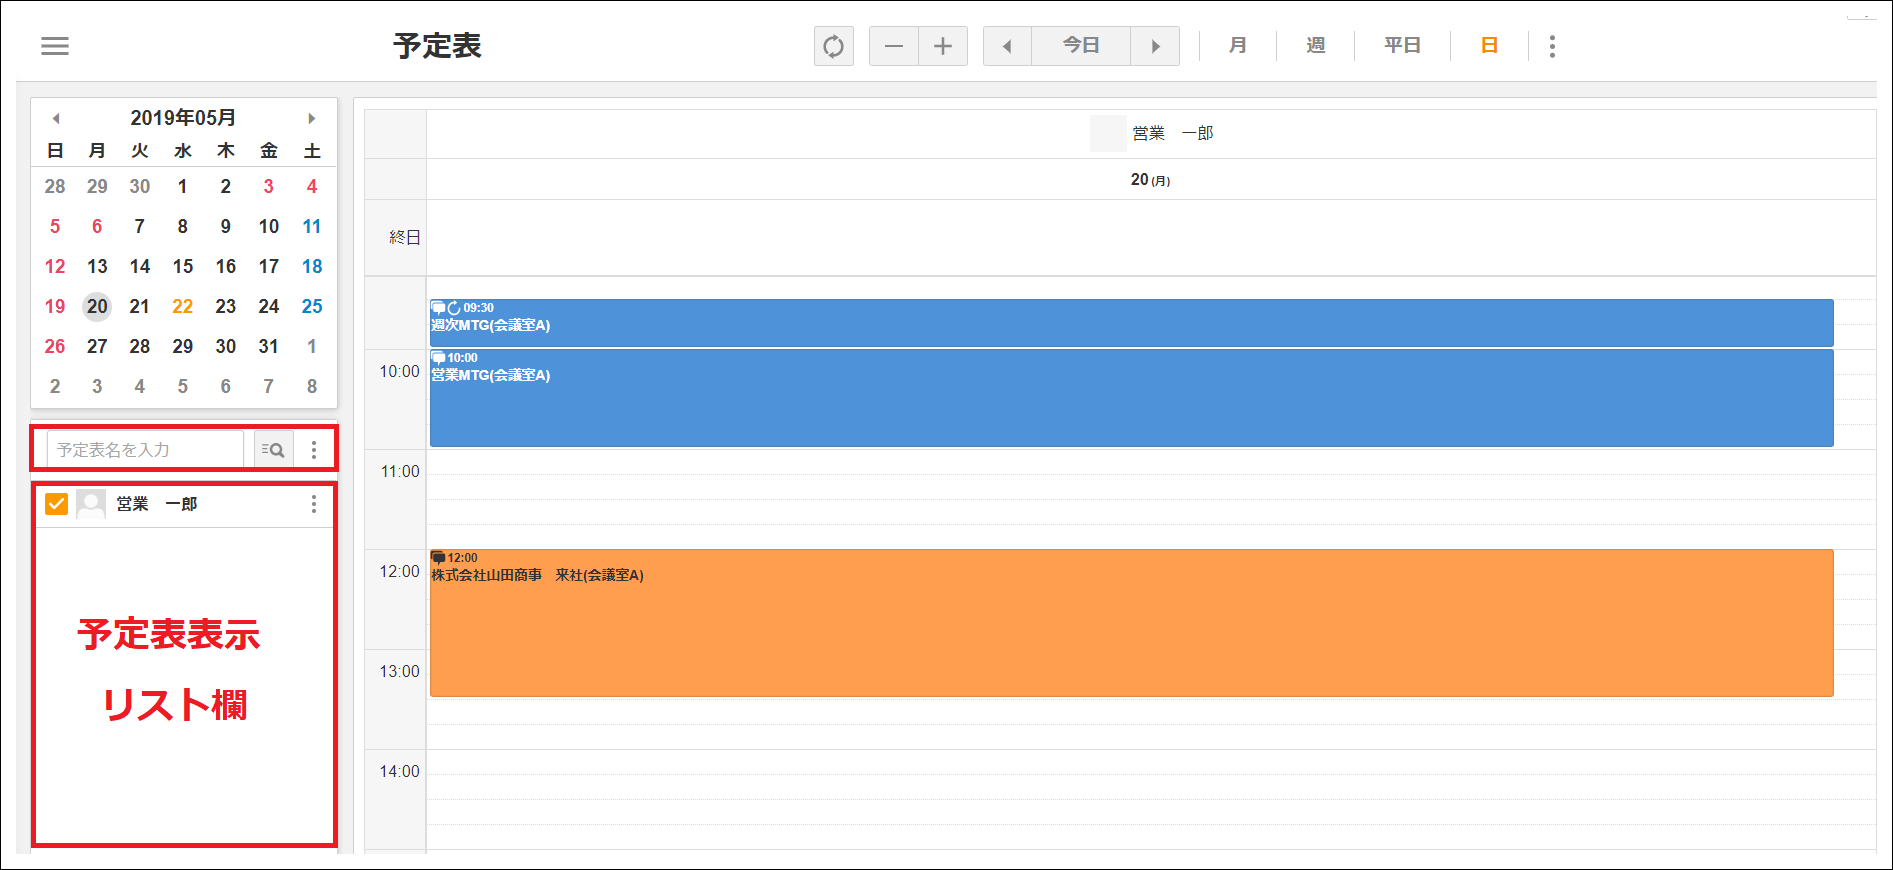Open the hamburger main menu
The width and height of the screenshot is (1893, 870).
(55, 46)
